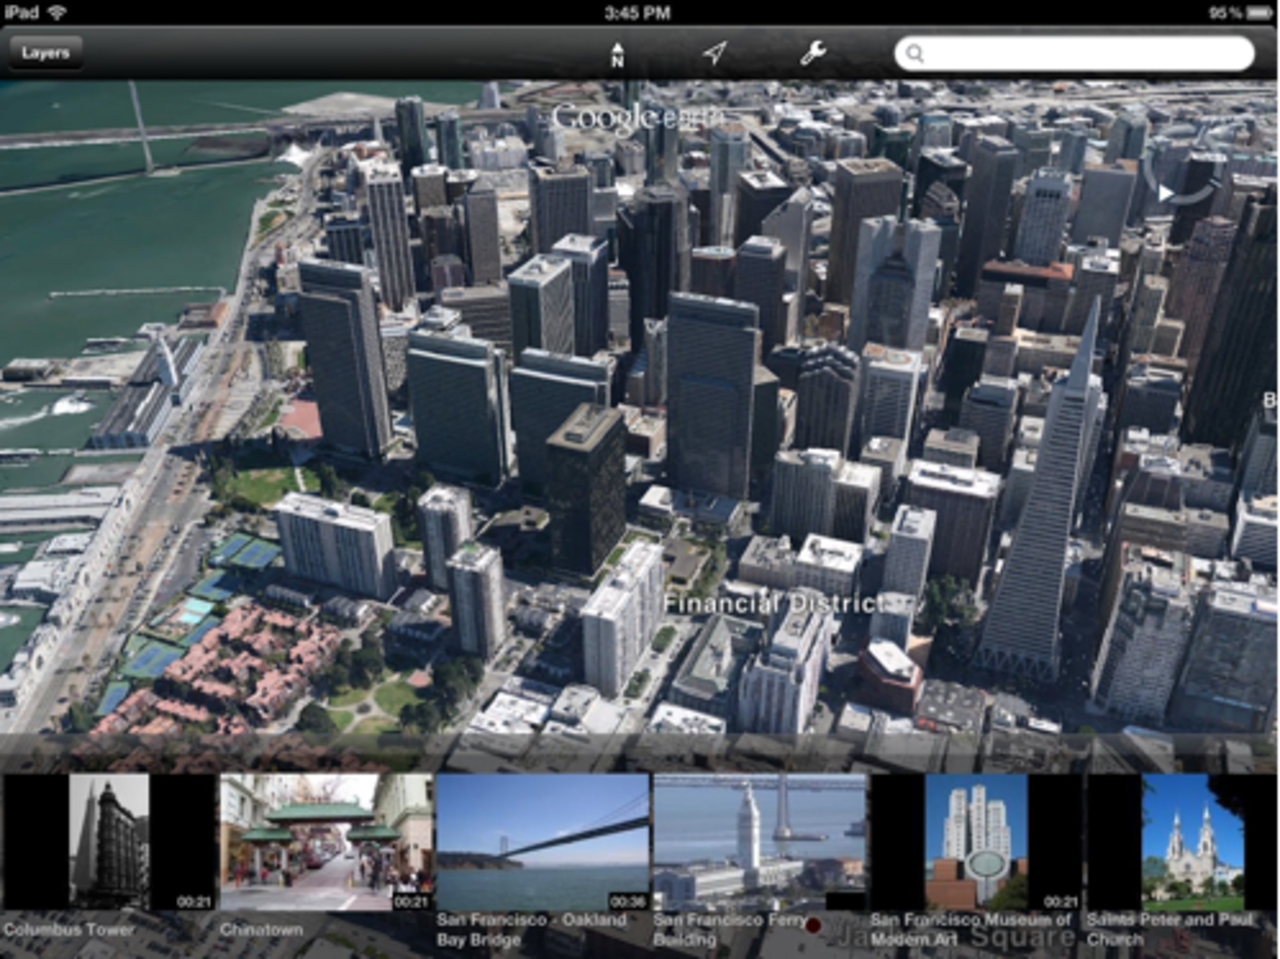Tap the Google Earth watermark logo
Image resolution: width=1280 pixels, height=959 pixels.
640,115
